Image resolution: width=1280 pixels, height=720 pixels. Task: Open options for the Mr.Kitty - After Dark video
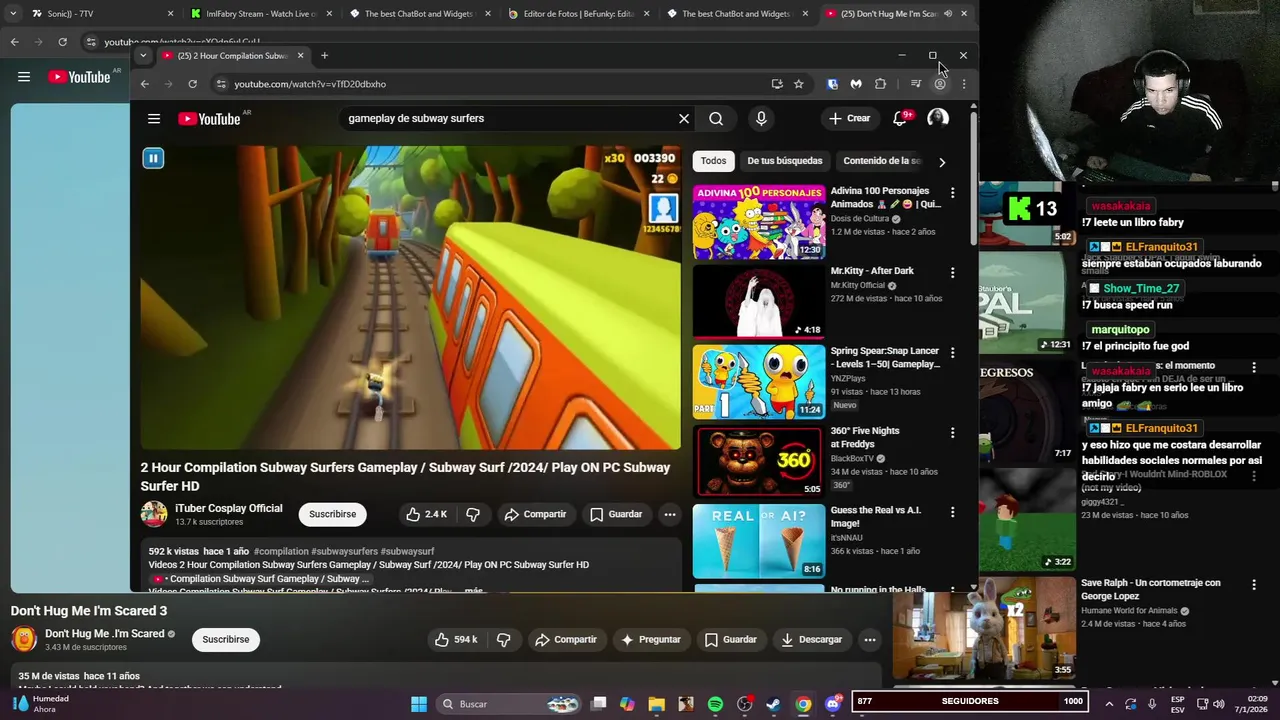(952, 272)
